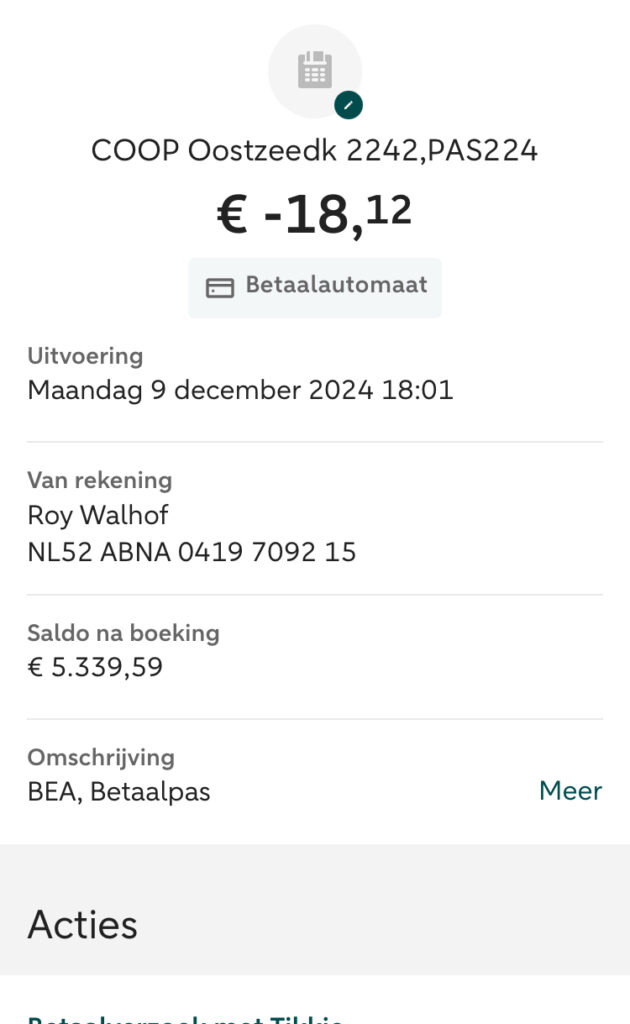Click the pencil edit badge on category icon
Image resolution: width=630 pixels, height=1024 pixels.
348,104
